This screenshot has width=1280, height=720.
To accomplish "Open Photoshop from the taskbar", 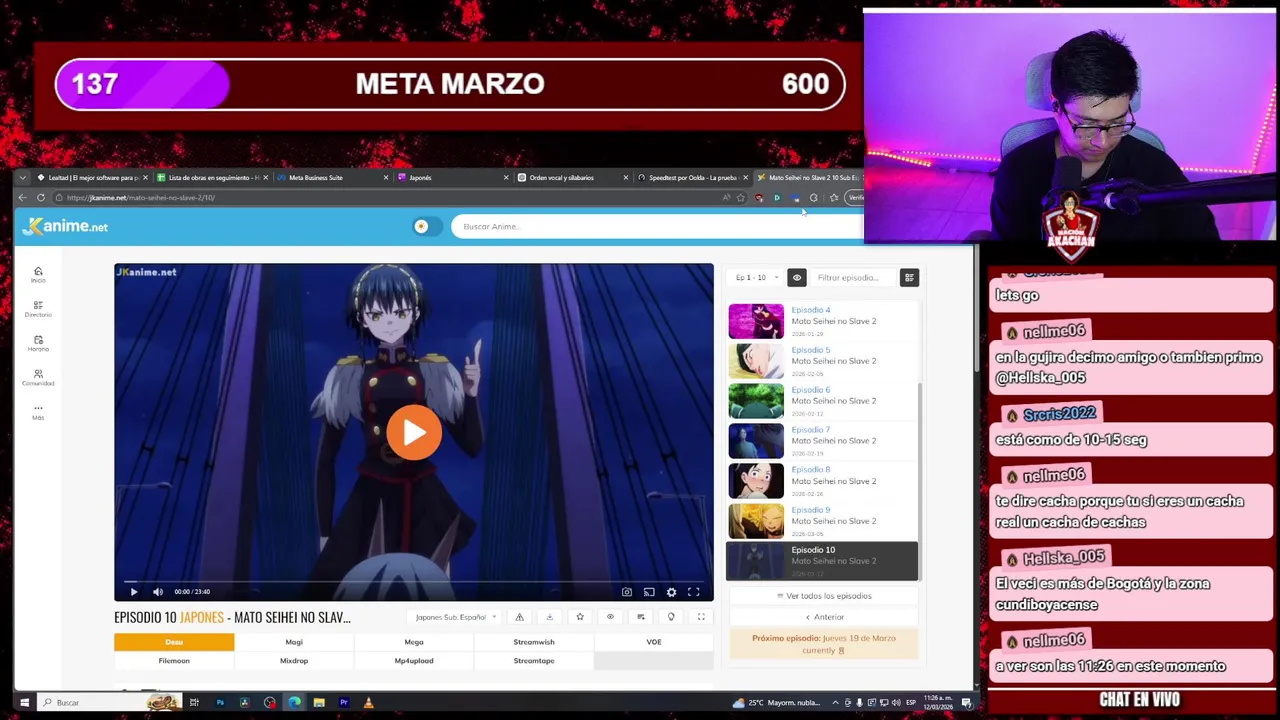I will pos(220,703).
